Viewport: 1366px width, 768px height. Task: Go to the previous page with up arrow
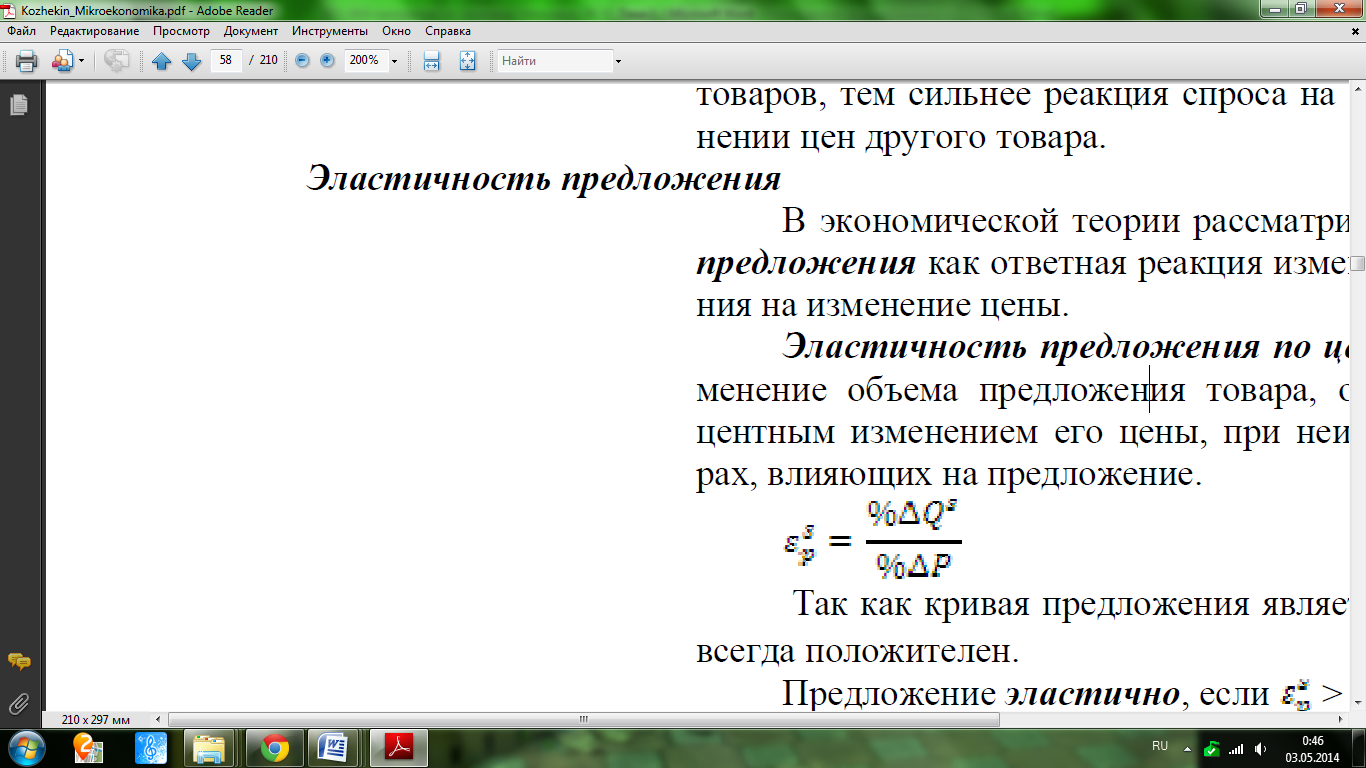tap(162, 61)
